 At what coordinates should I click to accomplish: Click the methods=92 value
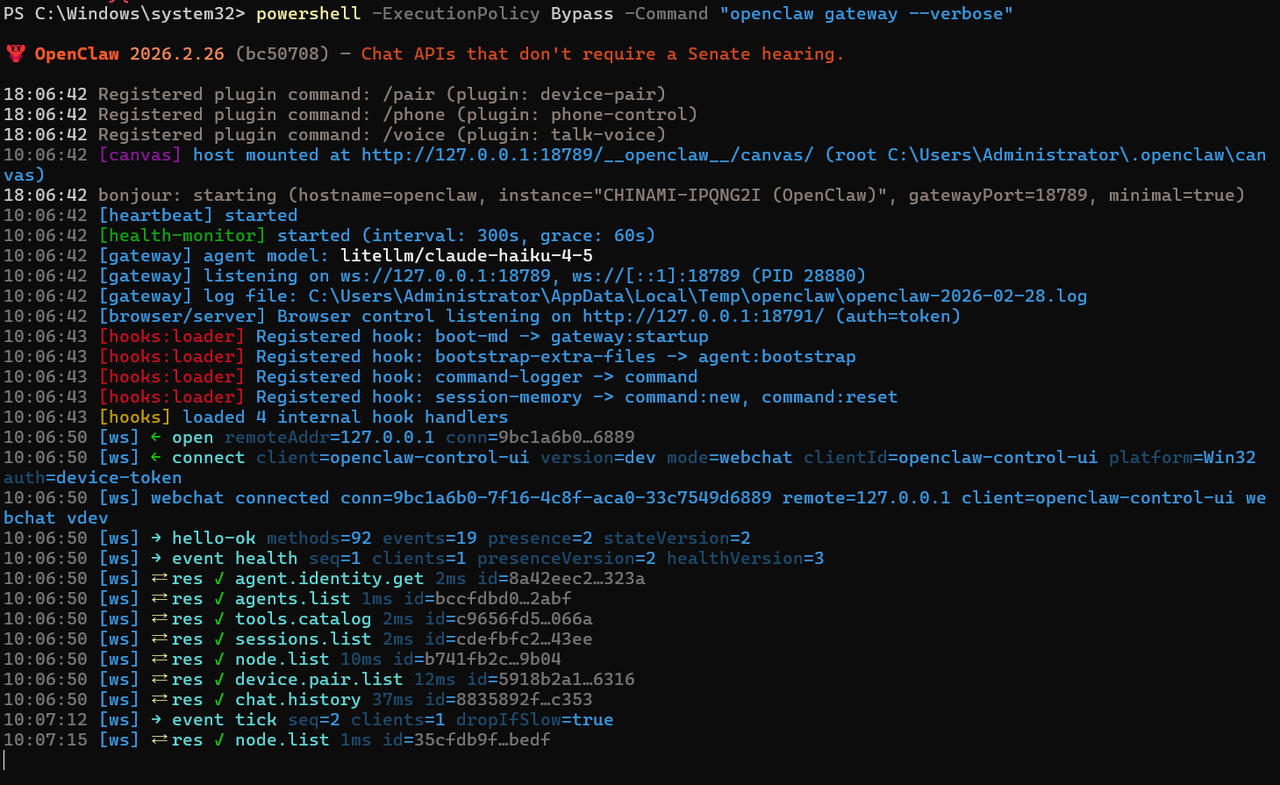319,538
